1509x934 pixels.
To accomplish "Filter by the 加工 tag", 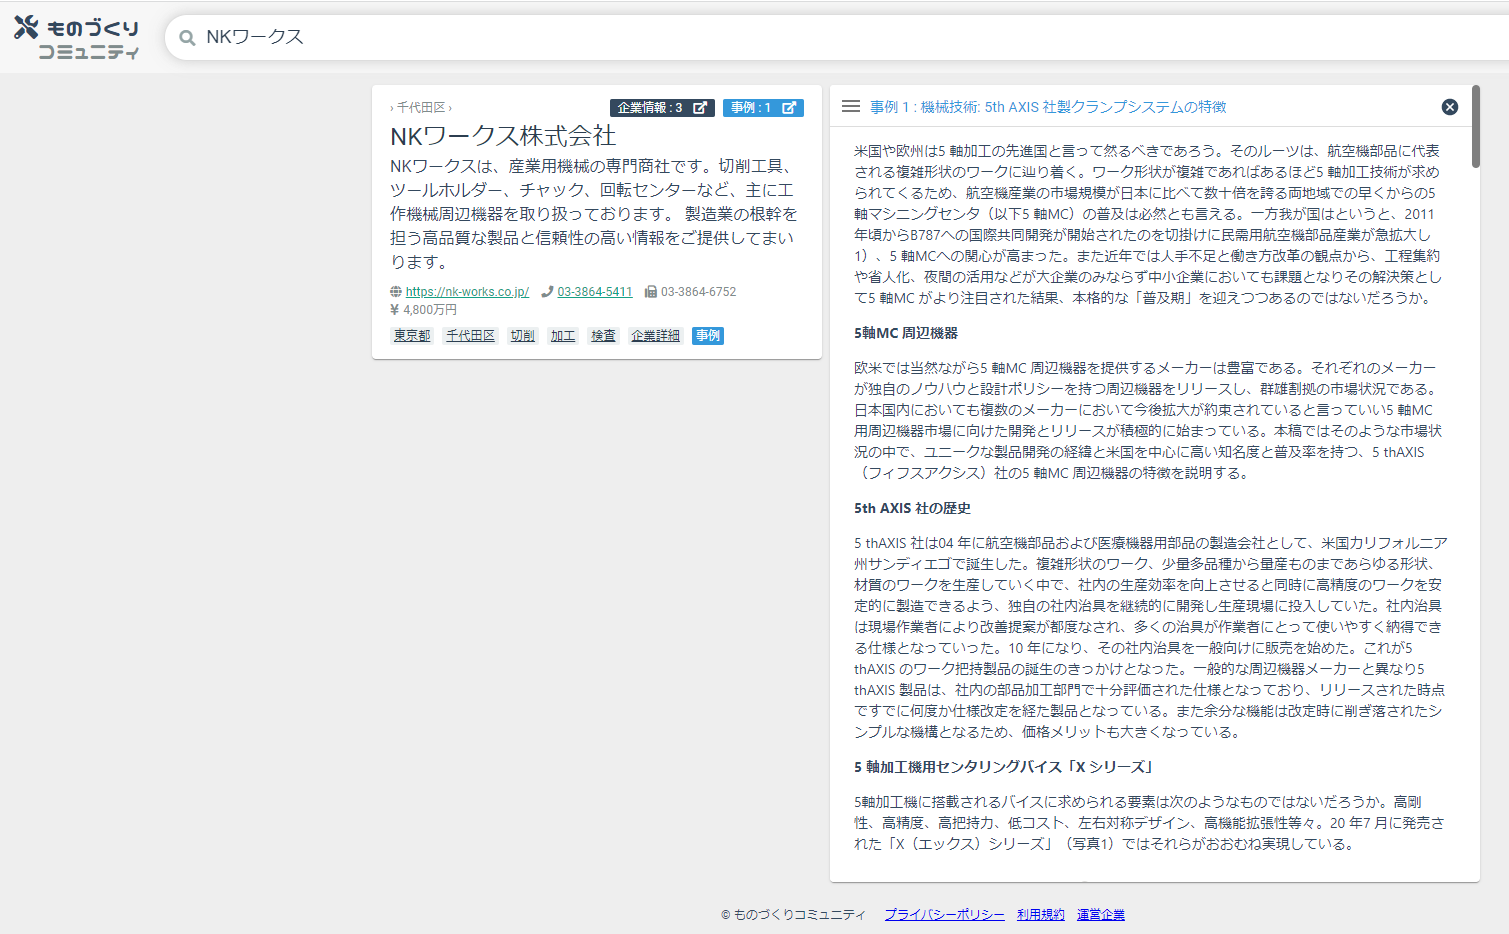I will [x=563, y=336].
